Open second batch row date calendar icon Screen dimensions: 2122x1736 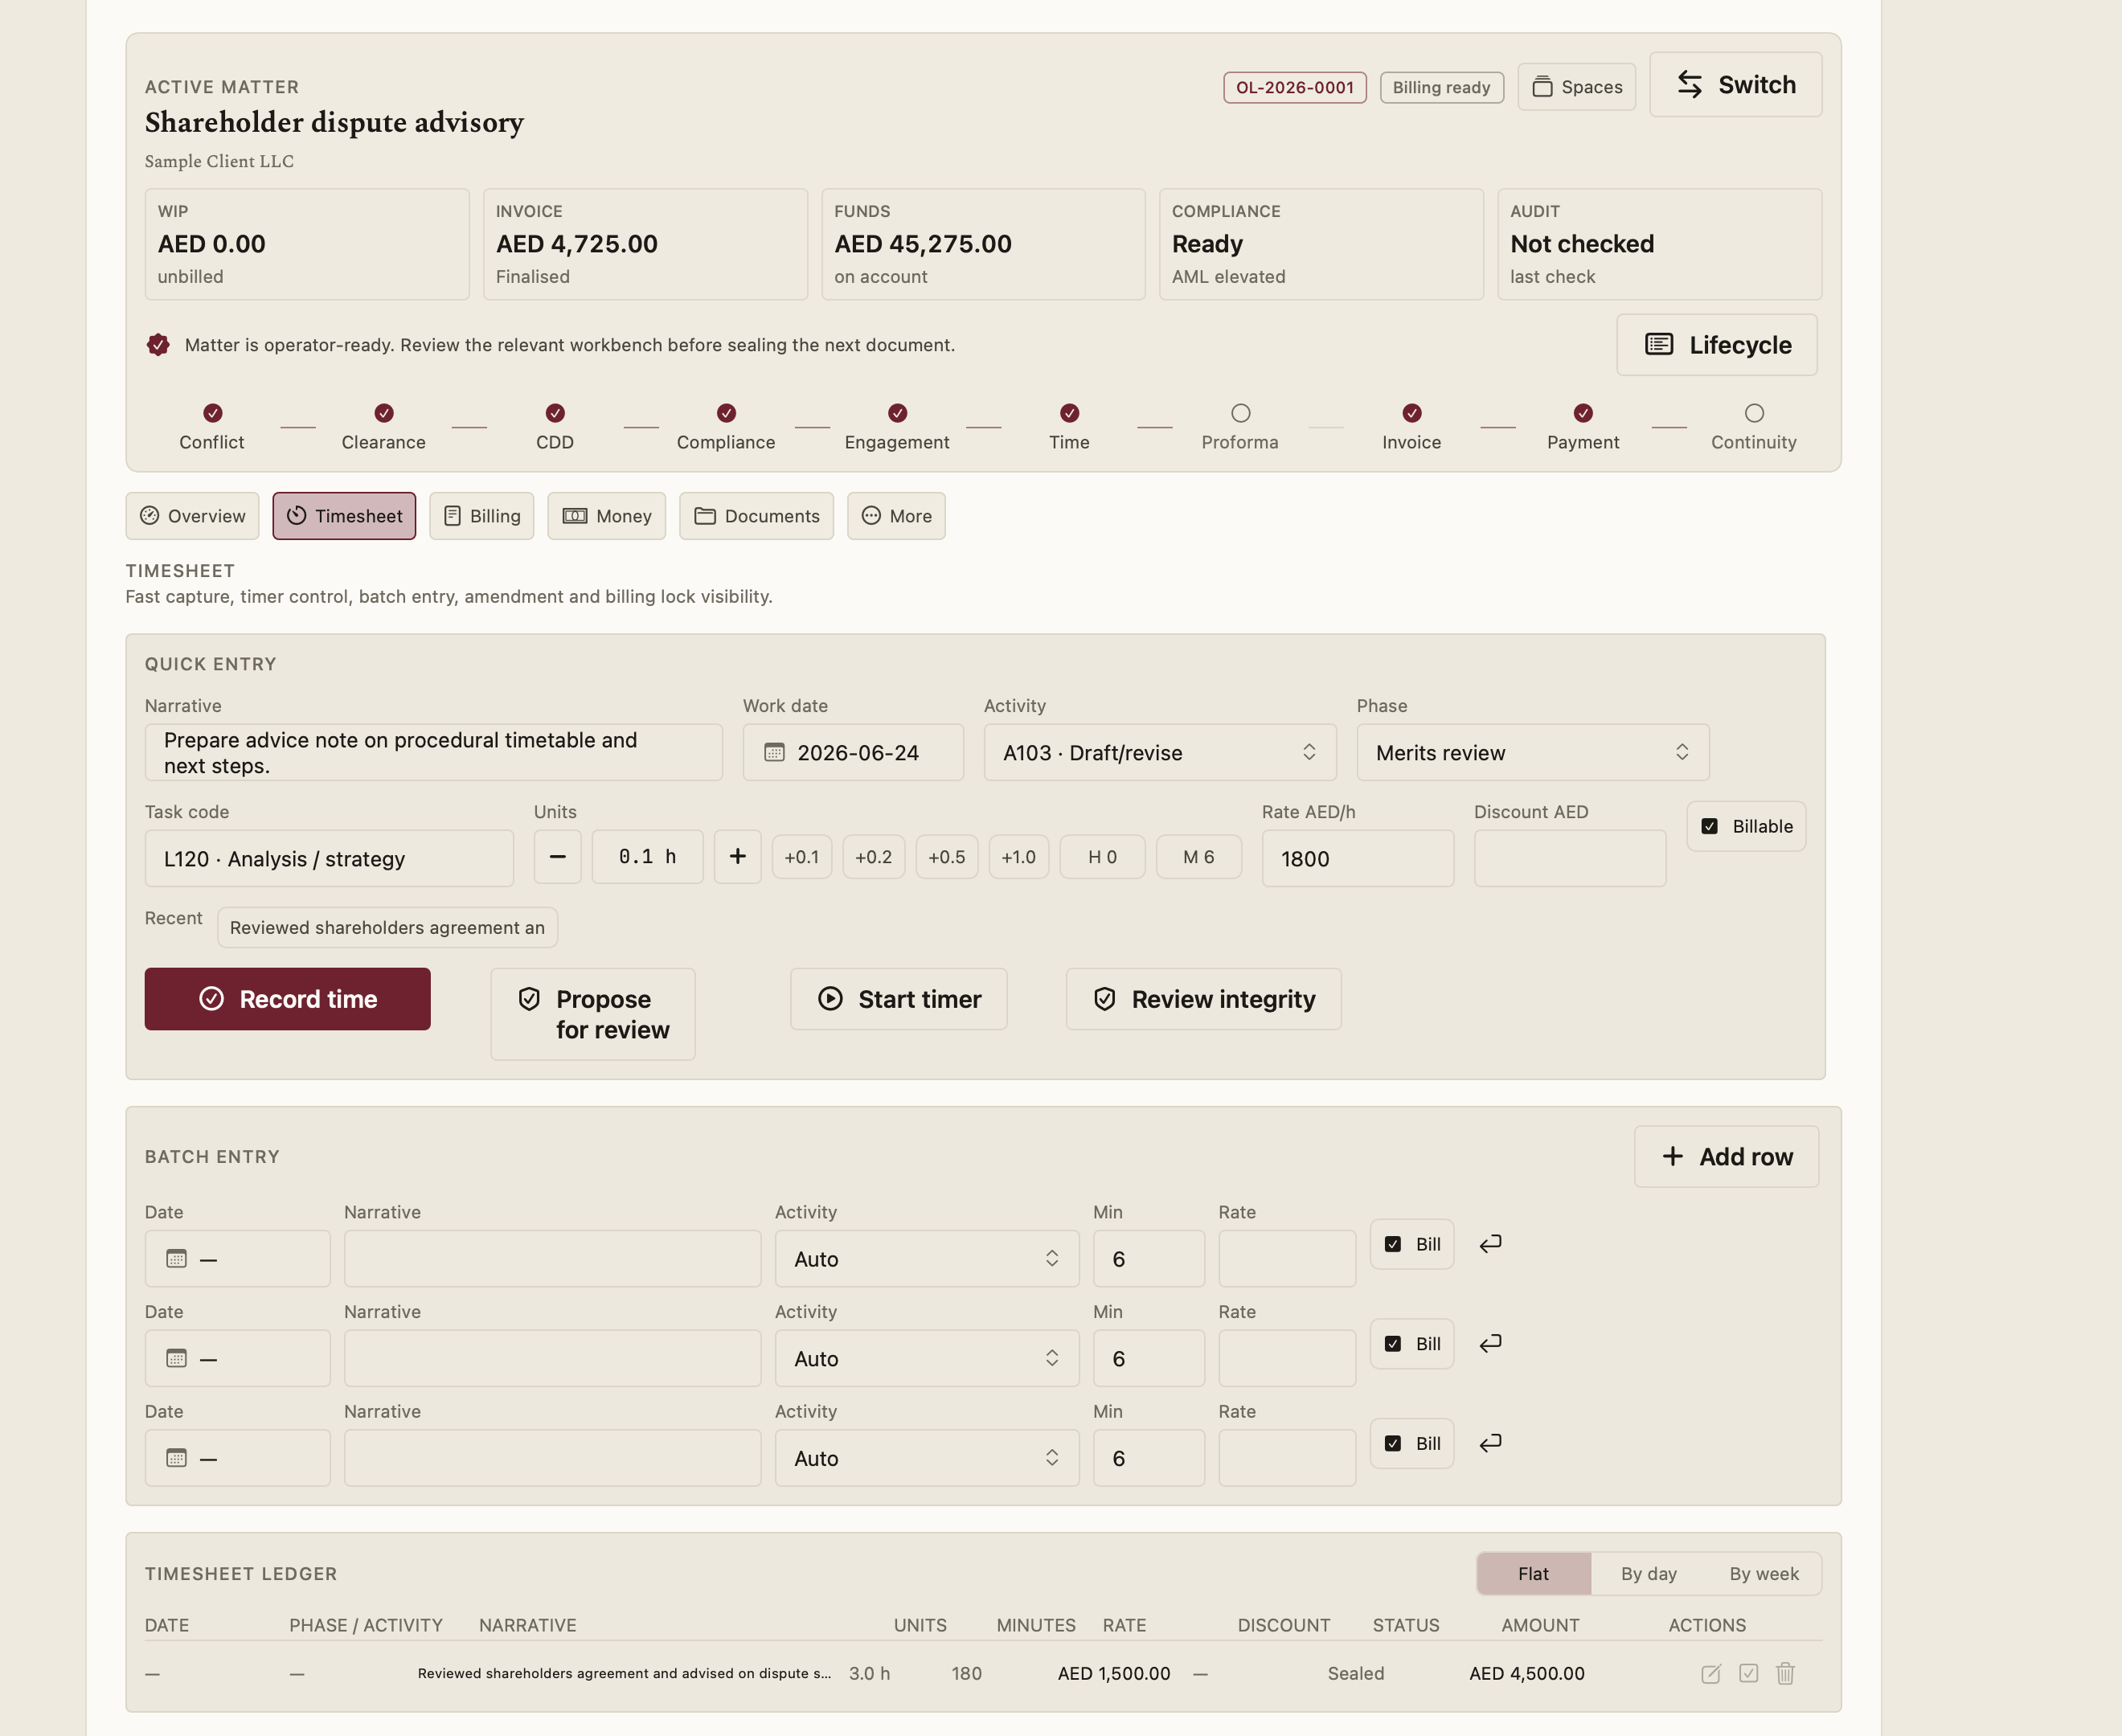[177, 1359]
